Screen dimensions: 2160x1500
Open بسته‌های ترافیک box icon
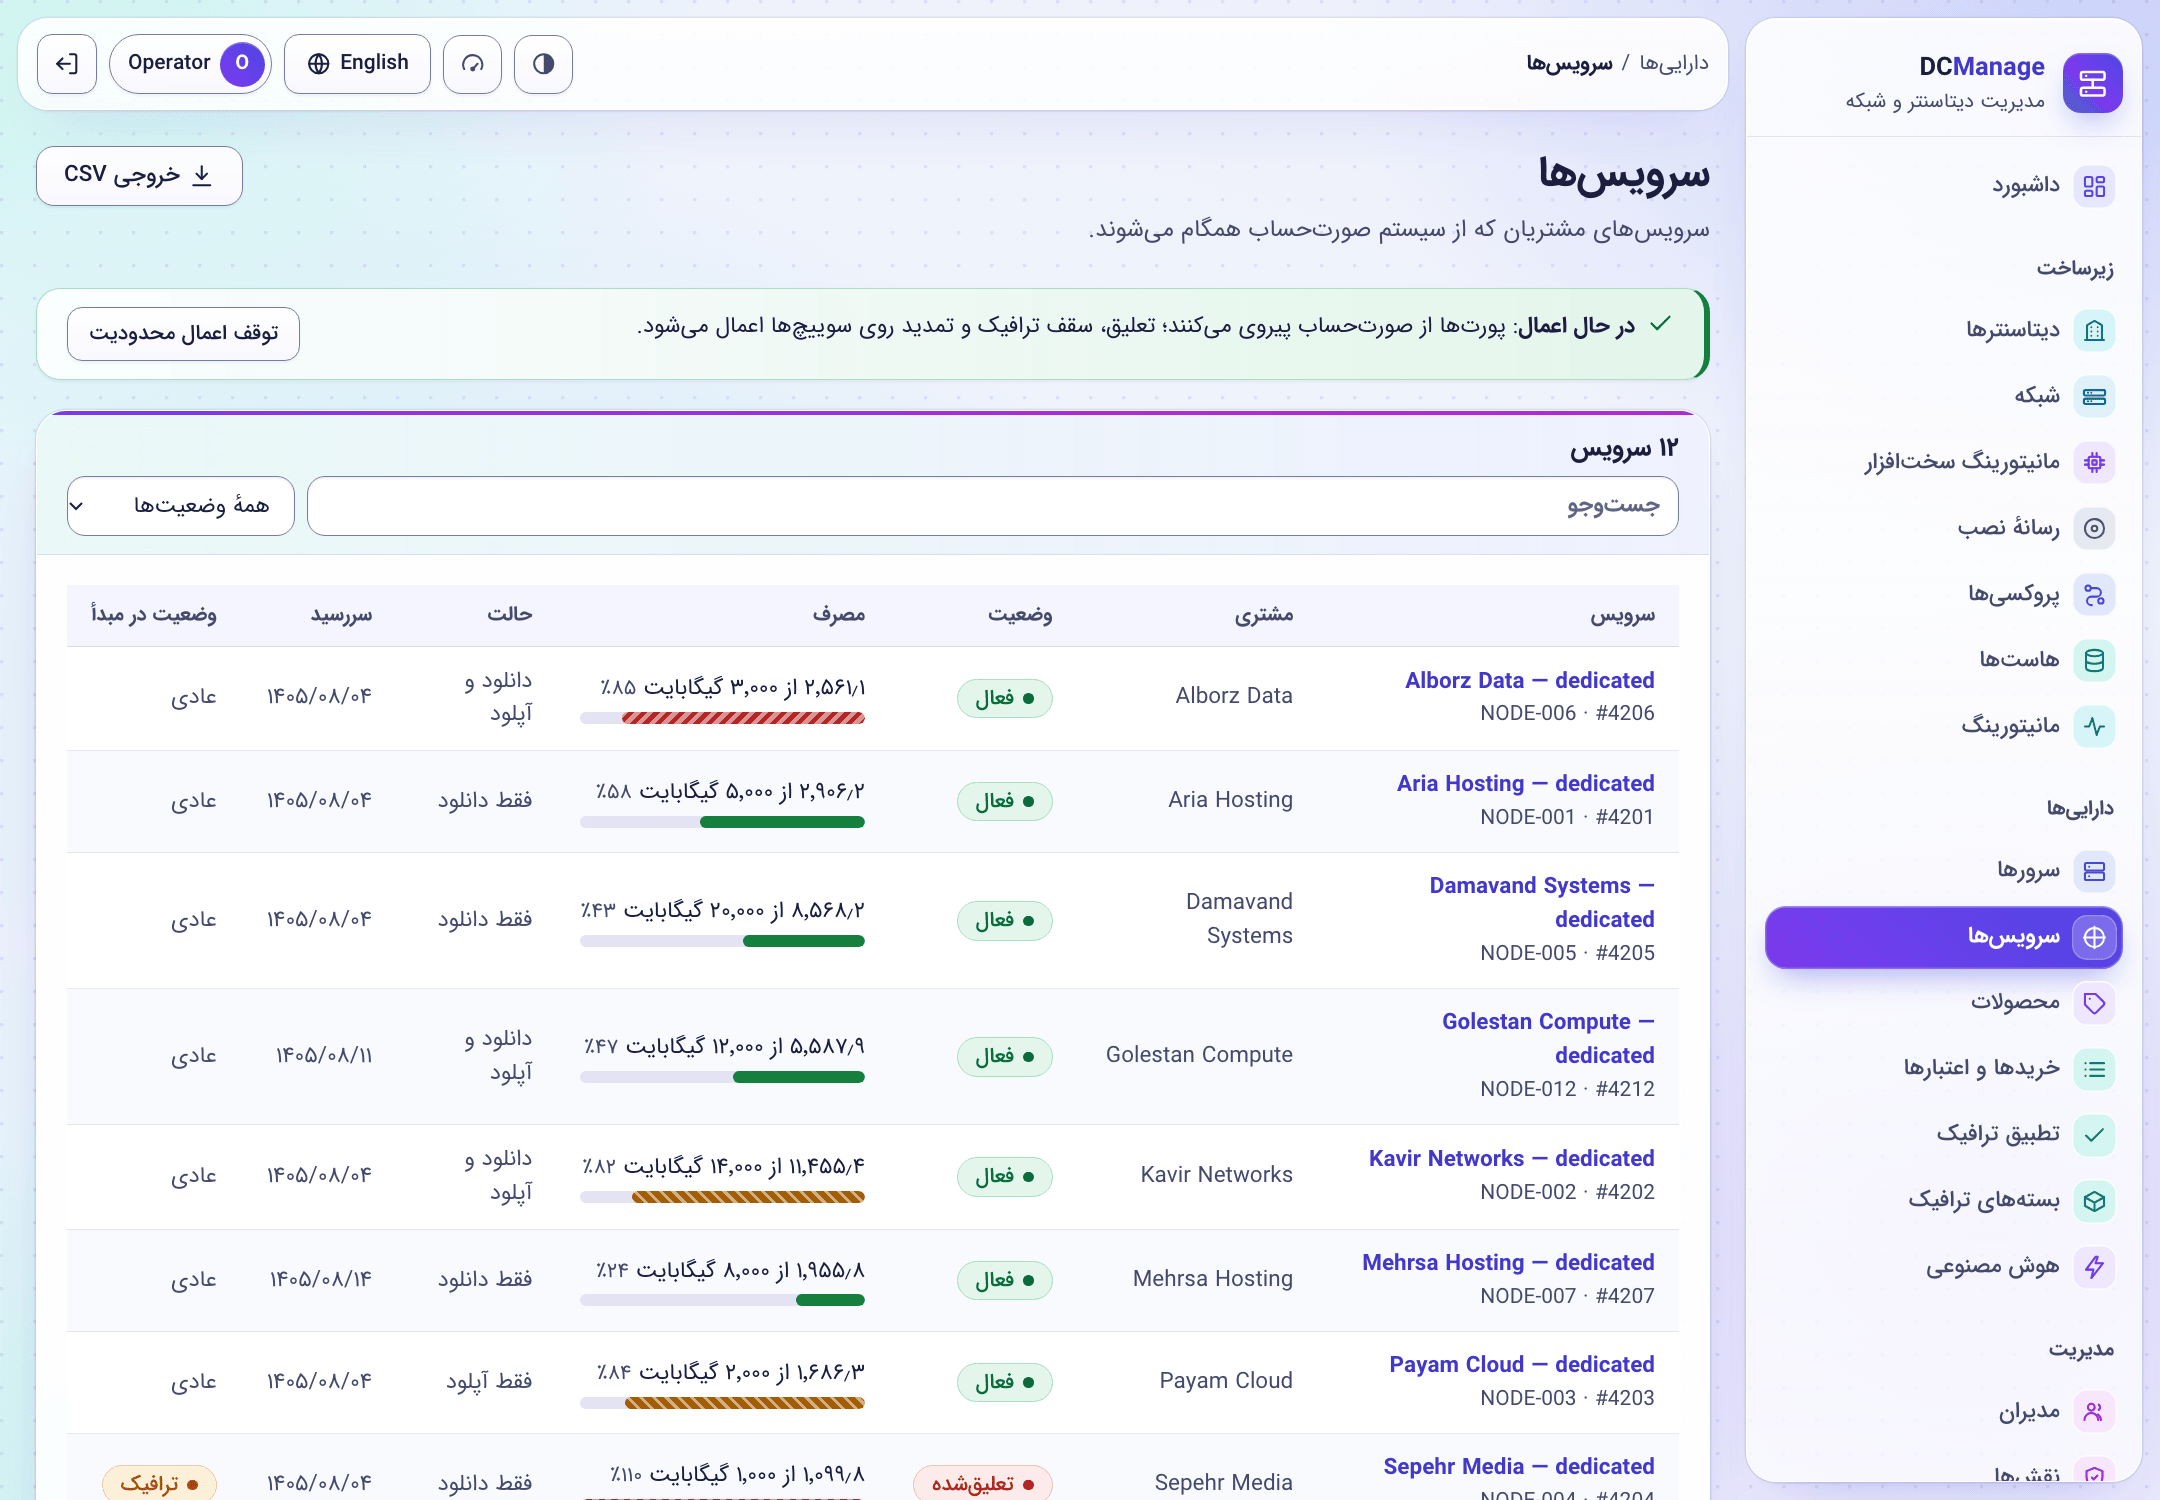2094,1201
